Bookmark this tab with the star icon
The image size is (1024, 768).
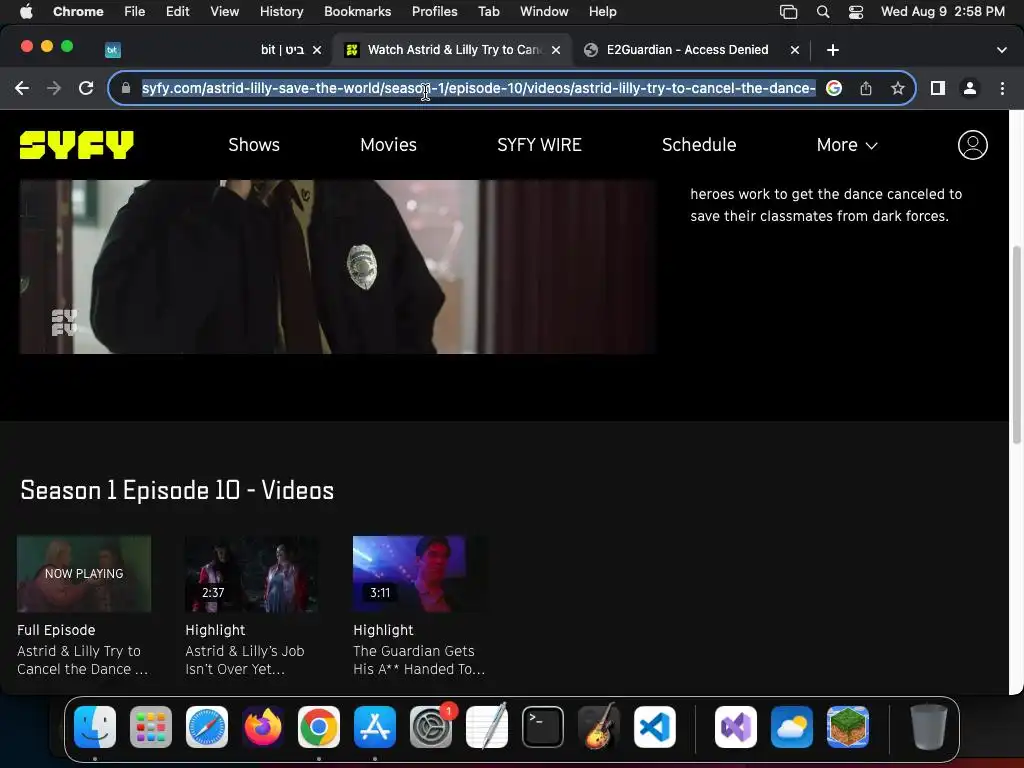tap(898, 88)
